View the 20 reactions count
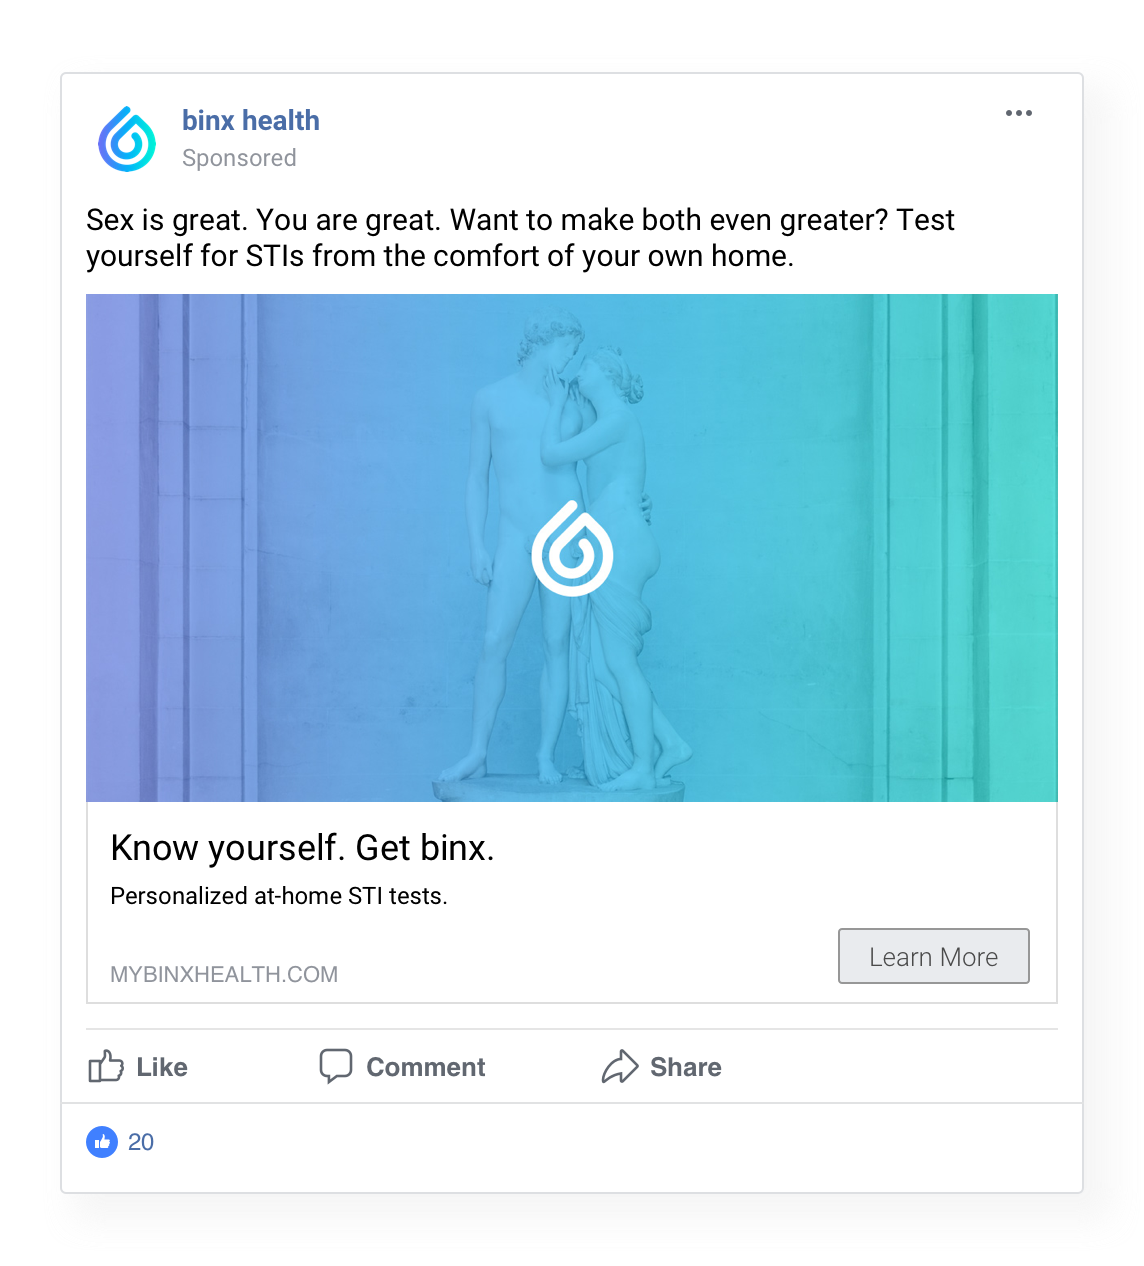The height and width of the screenshot is (1266, 1144). pos(141,1142)
